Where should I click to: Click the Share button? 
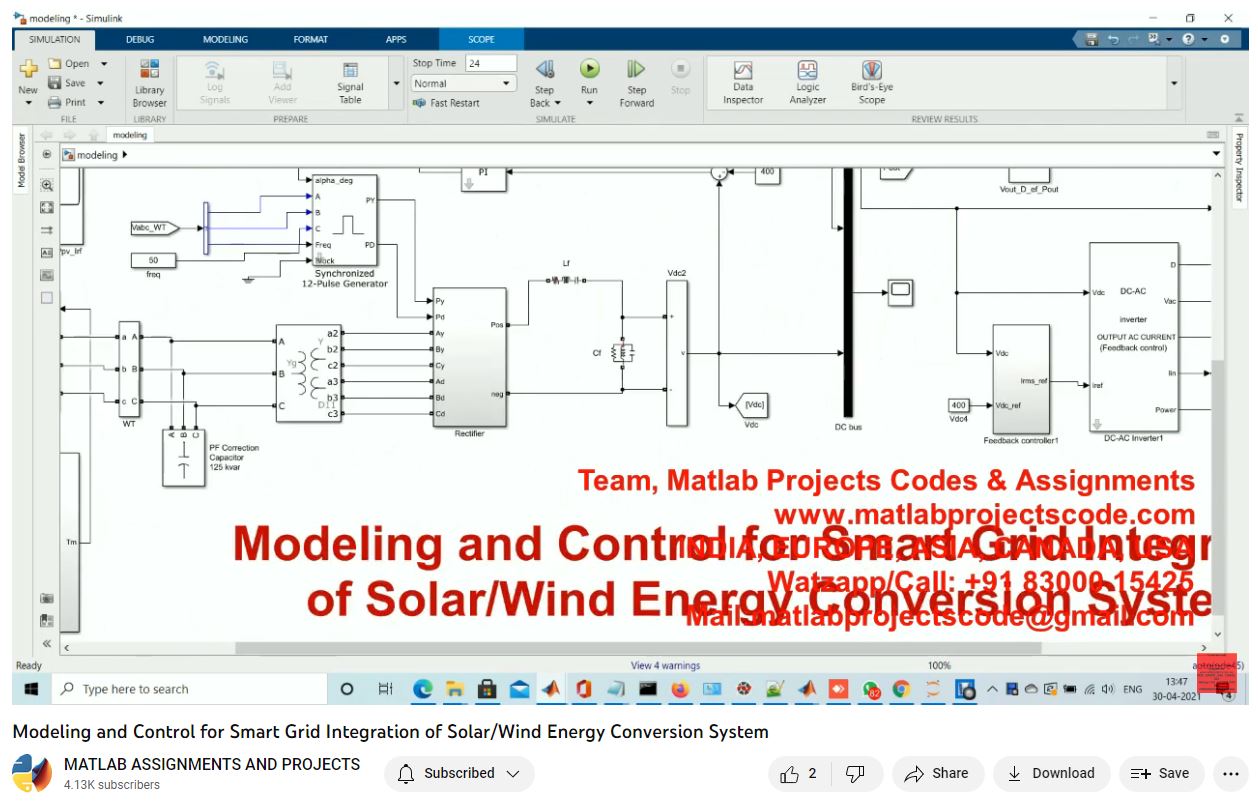(937, 773)
